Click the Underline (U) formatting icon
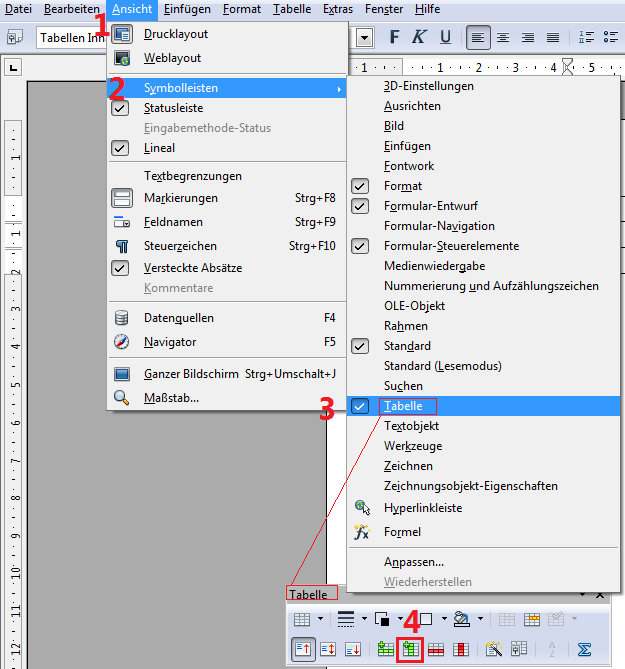Viewport: 625px width, 669px height. (x=444, y=37)
